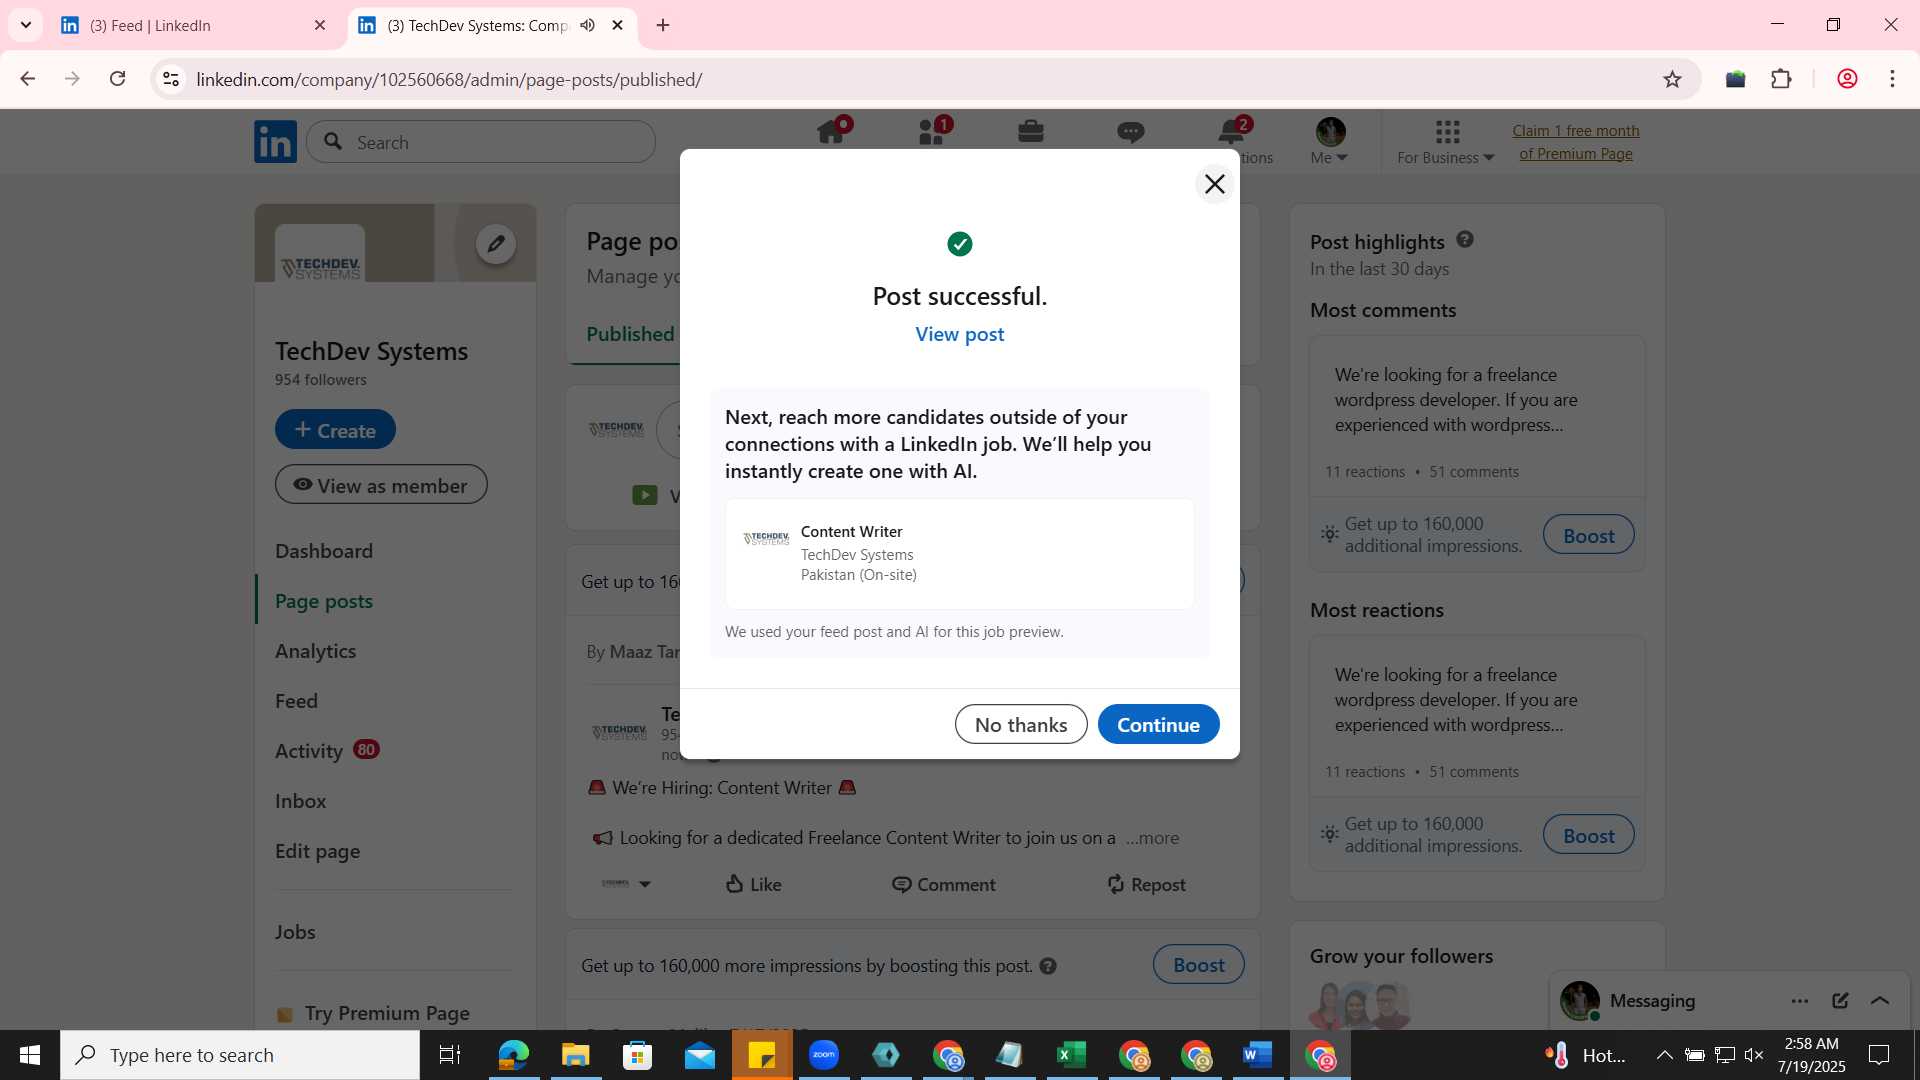The height and width of the screenshot is (1080, 1920).
Task: Open the Jobs briefcase icon
Action: click(1031, 131)
